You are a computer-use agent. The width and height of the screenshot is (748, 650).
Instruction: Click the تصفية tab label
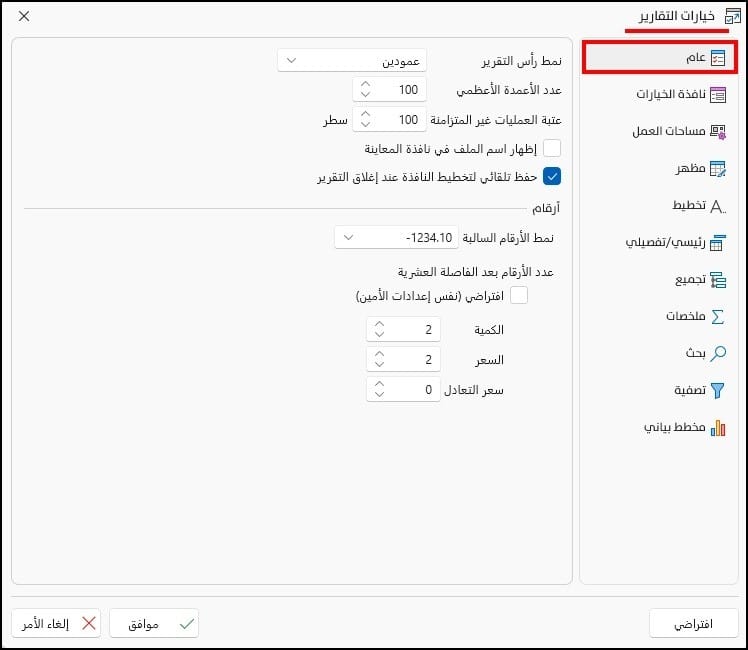(690, 390)
